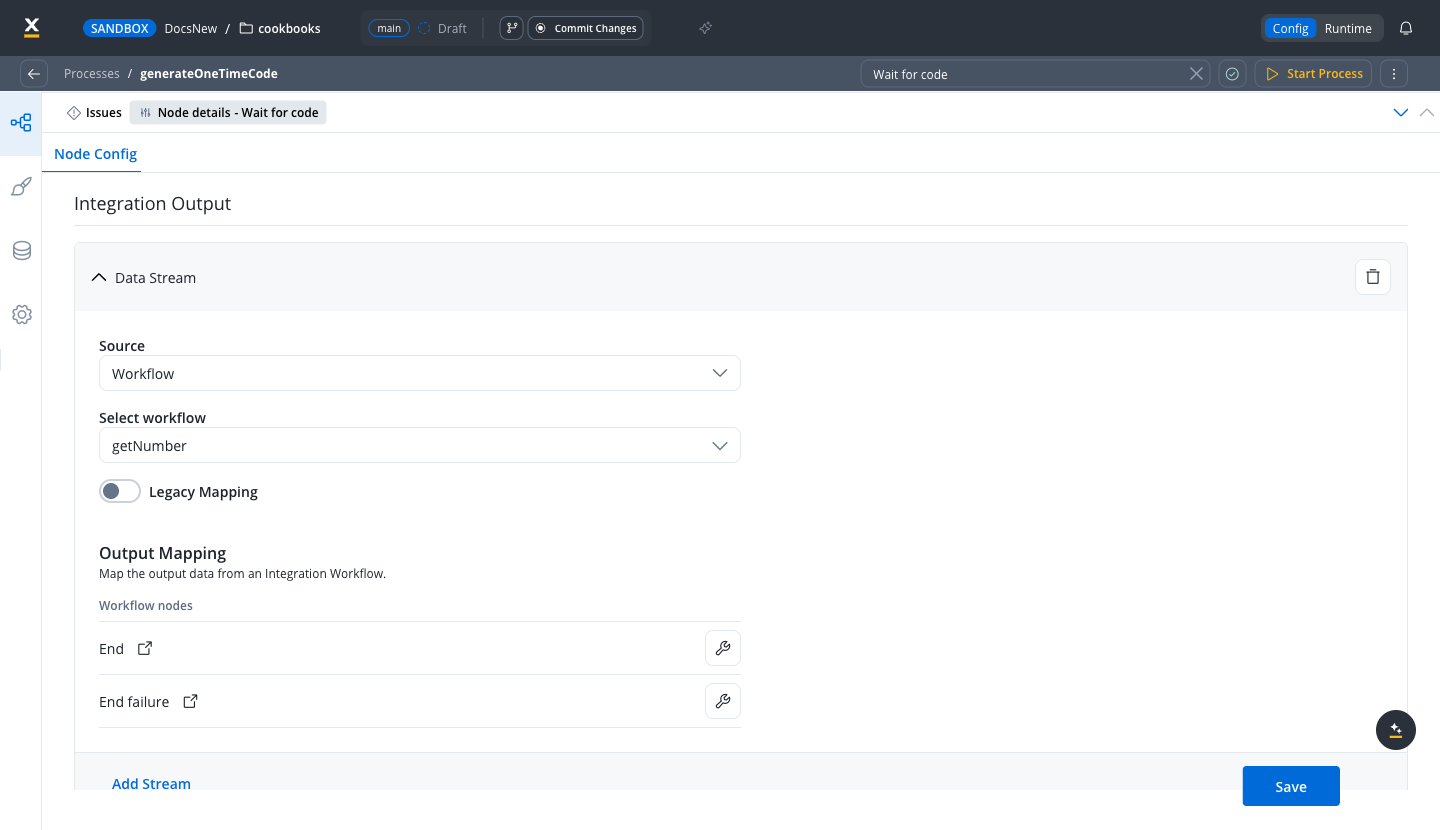Open the data model database icon

pyautogui.click(x=21, y=251)
